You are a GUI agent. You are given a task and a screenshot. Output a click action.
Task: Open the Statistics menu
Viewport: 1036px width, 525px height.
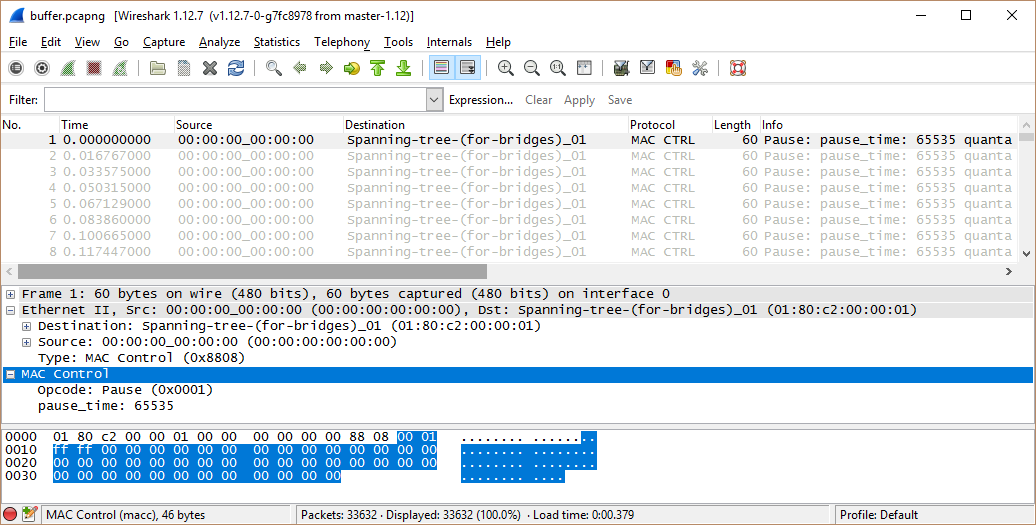277,42
